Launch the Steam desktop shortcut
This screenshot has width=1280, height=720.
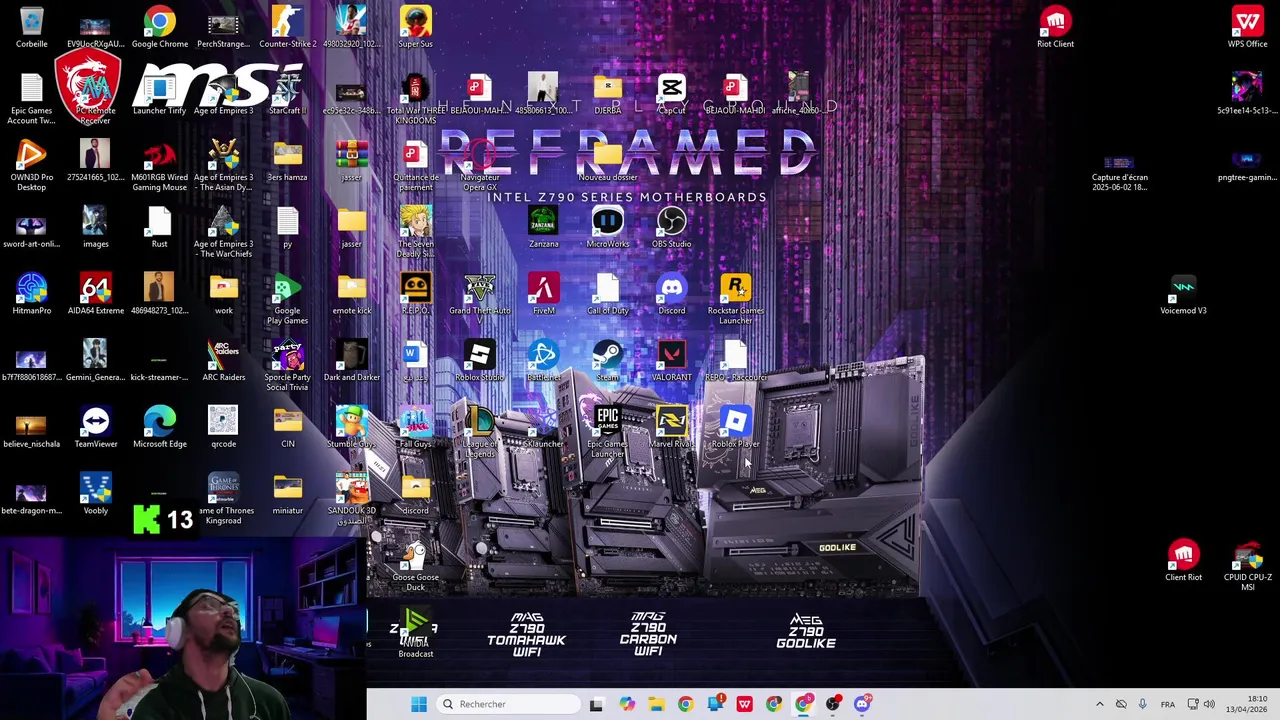coord(607,361)
